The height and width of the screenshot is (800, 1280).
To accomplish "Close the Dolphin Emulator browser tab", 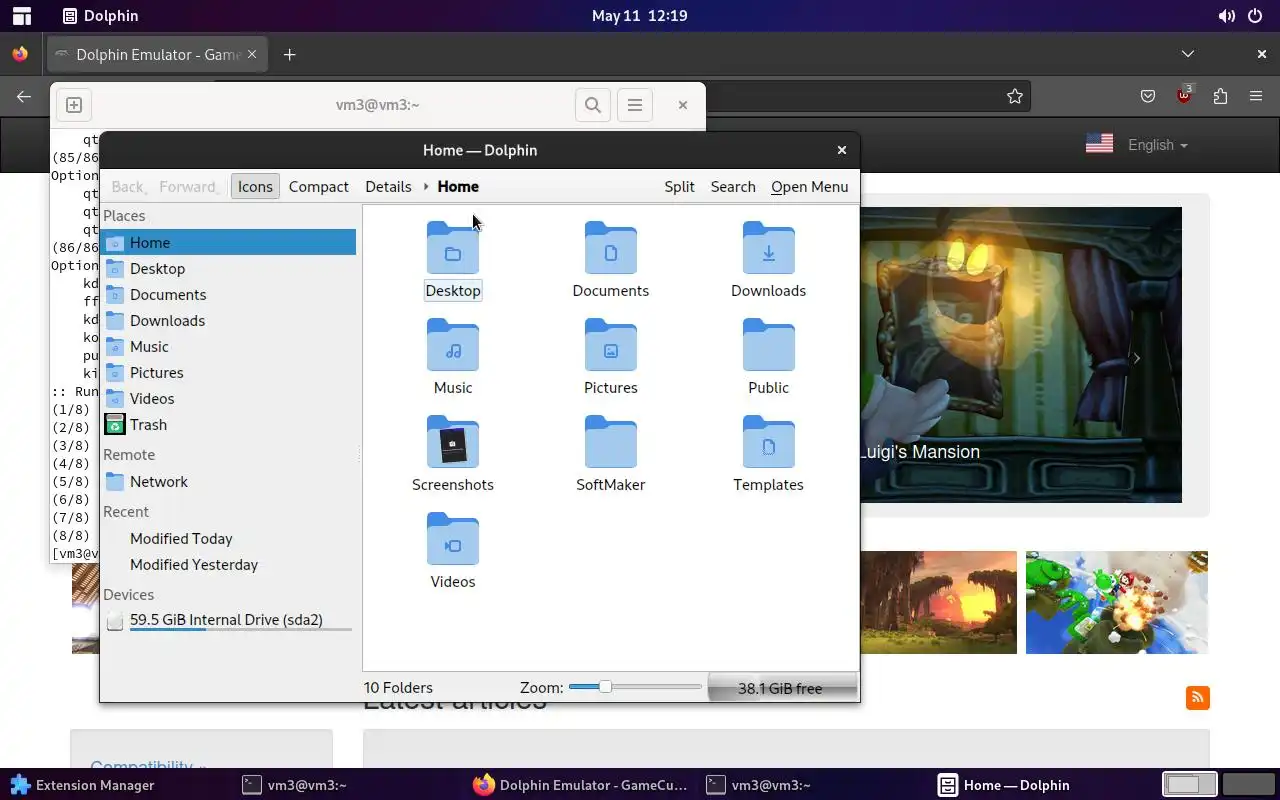I will 253,54.
